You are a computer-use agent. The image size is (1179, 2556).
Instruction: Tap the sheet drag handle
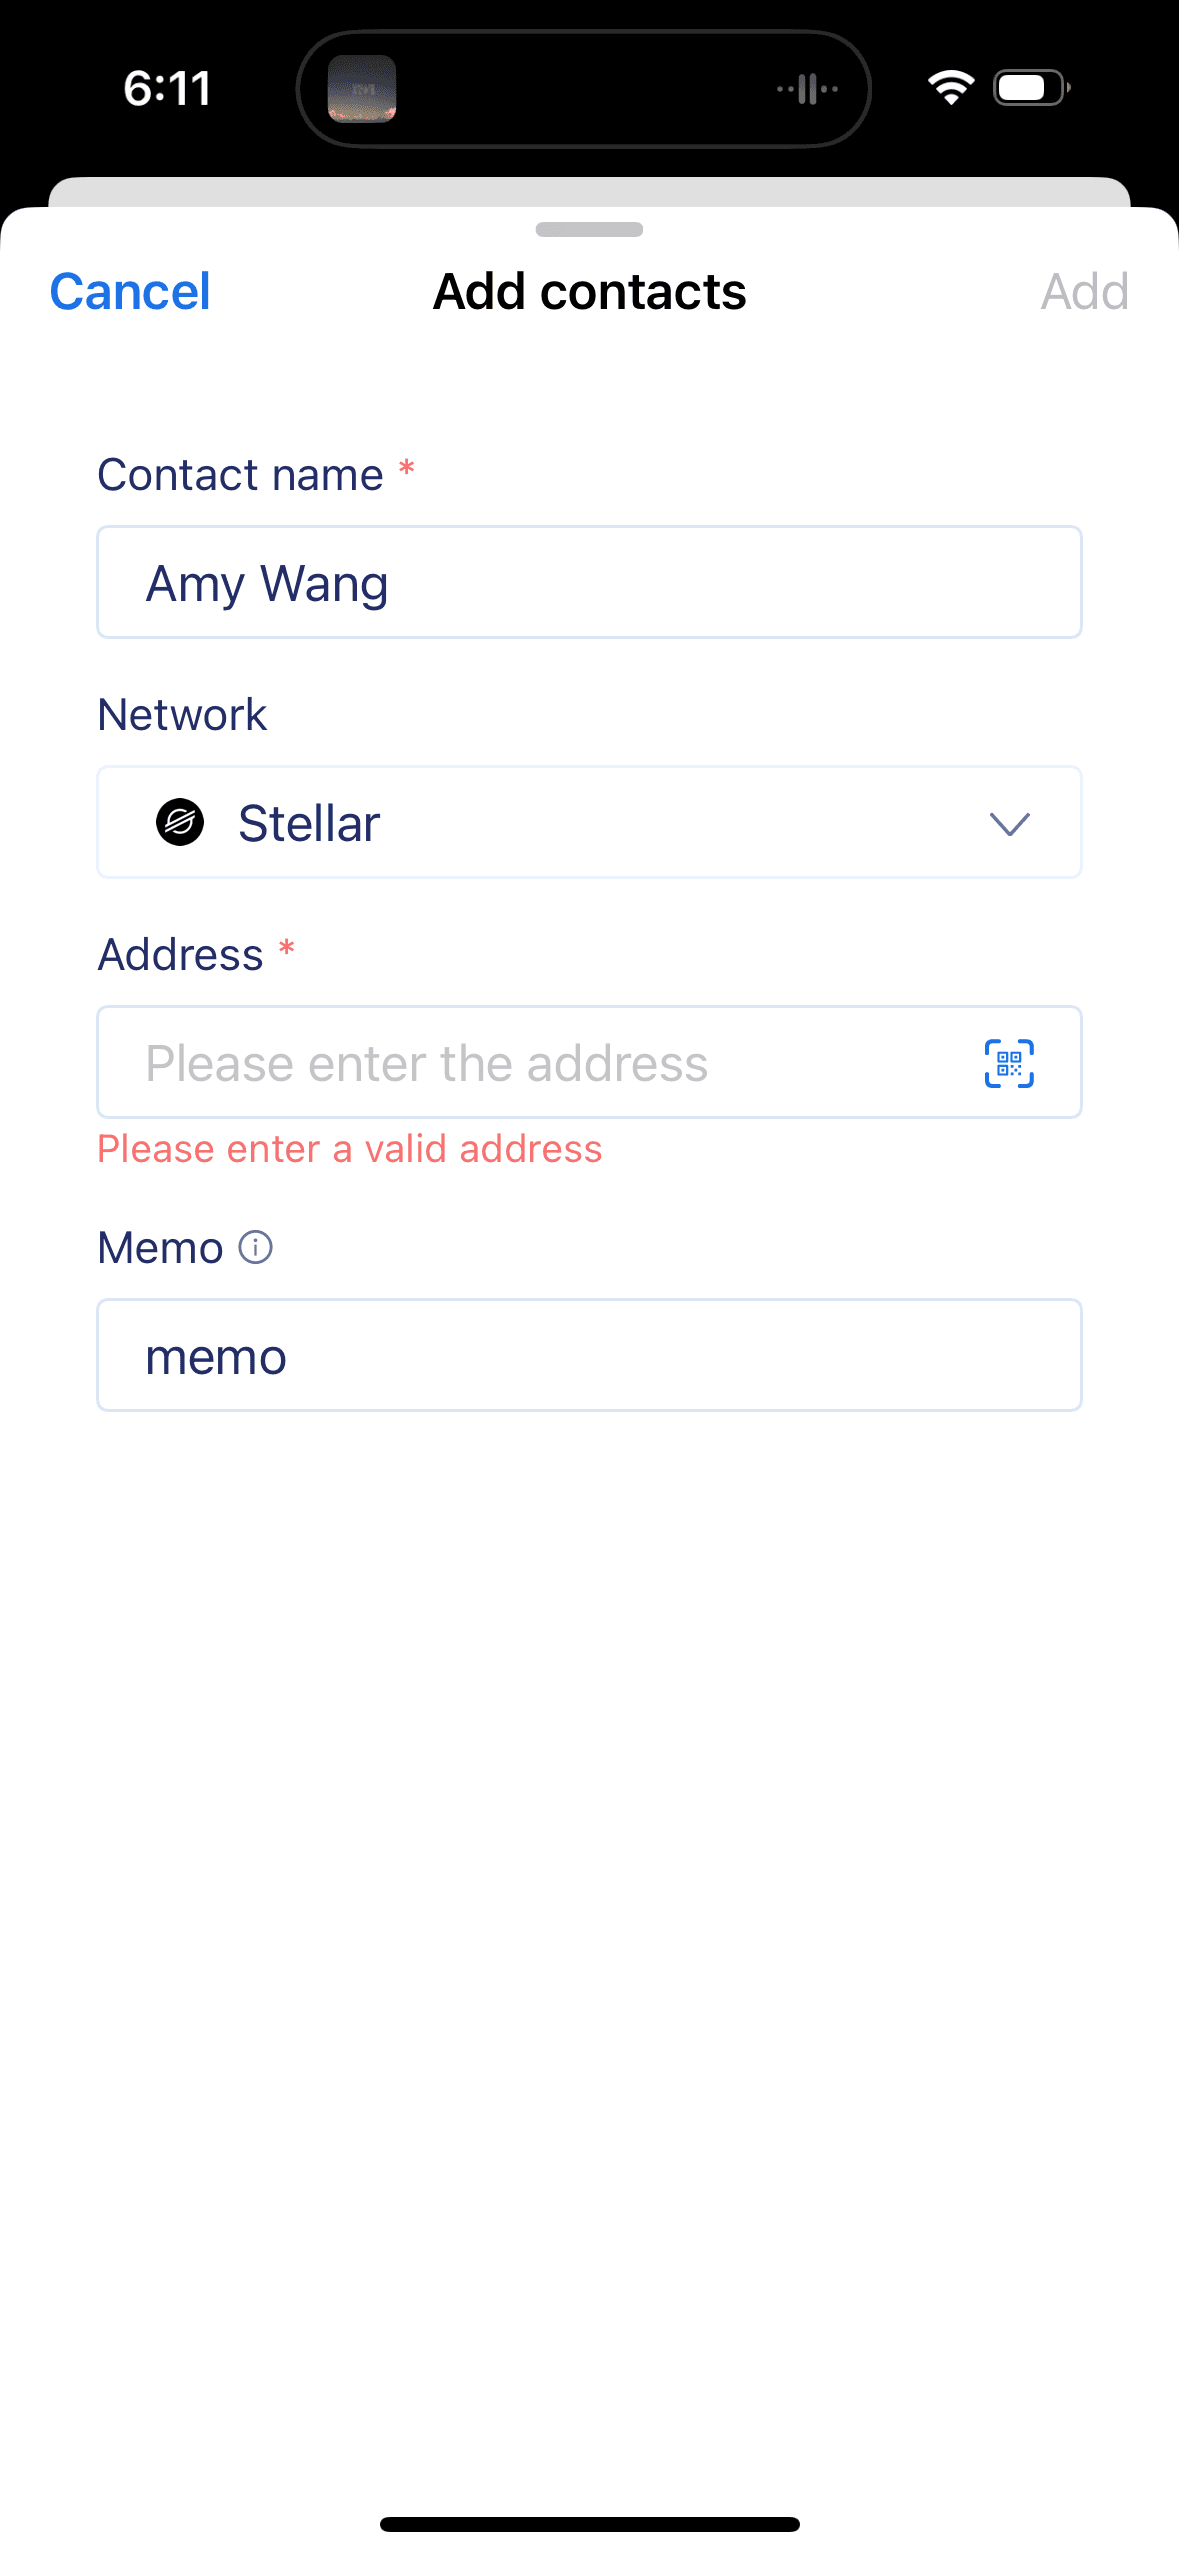[589, 230]
